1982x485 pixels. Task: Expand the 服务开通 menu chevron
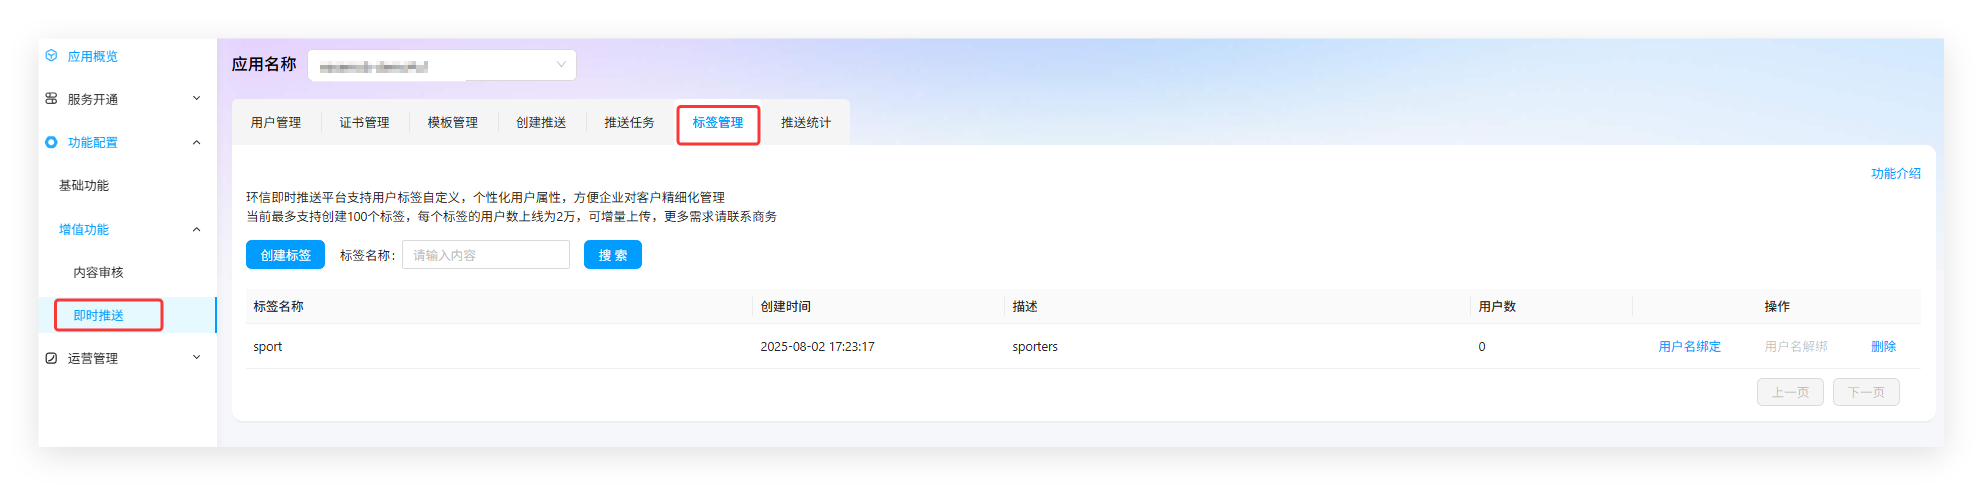[x=196, y=99]
